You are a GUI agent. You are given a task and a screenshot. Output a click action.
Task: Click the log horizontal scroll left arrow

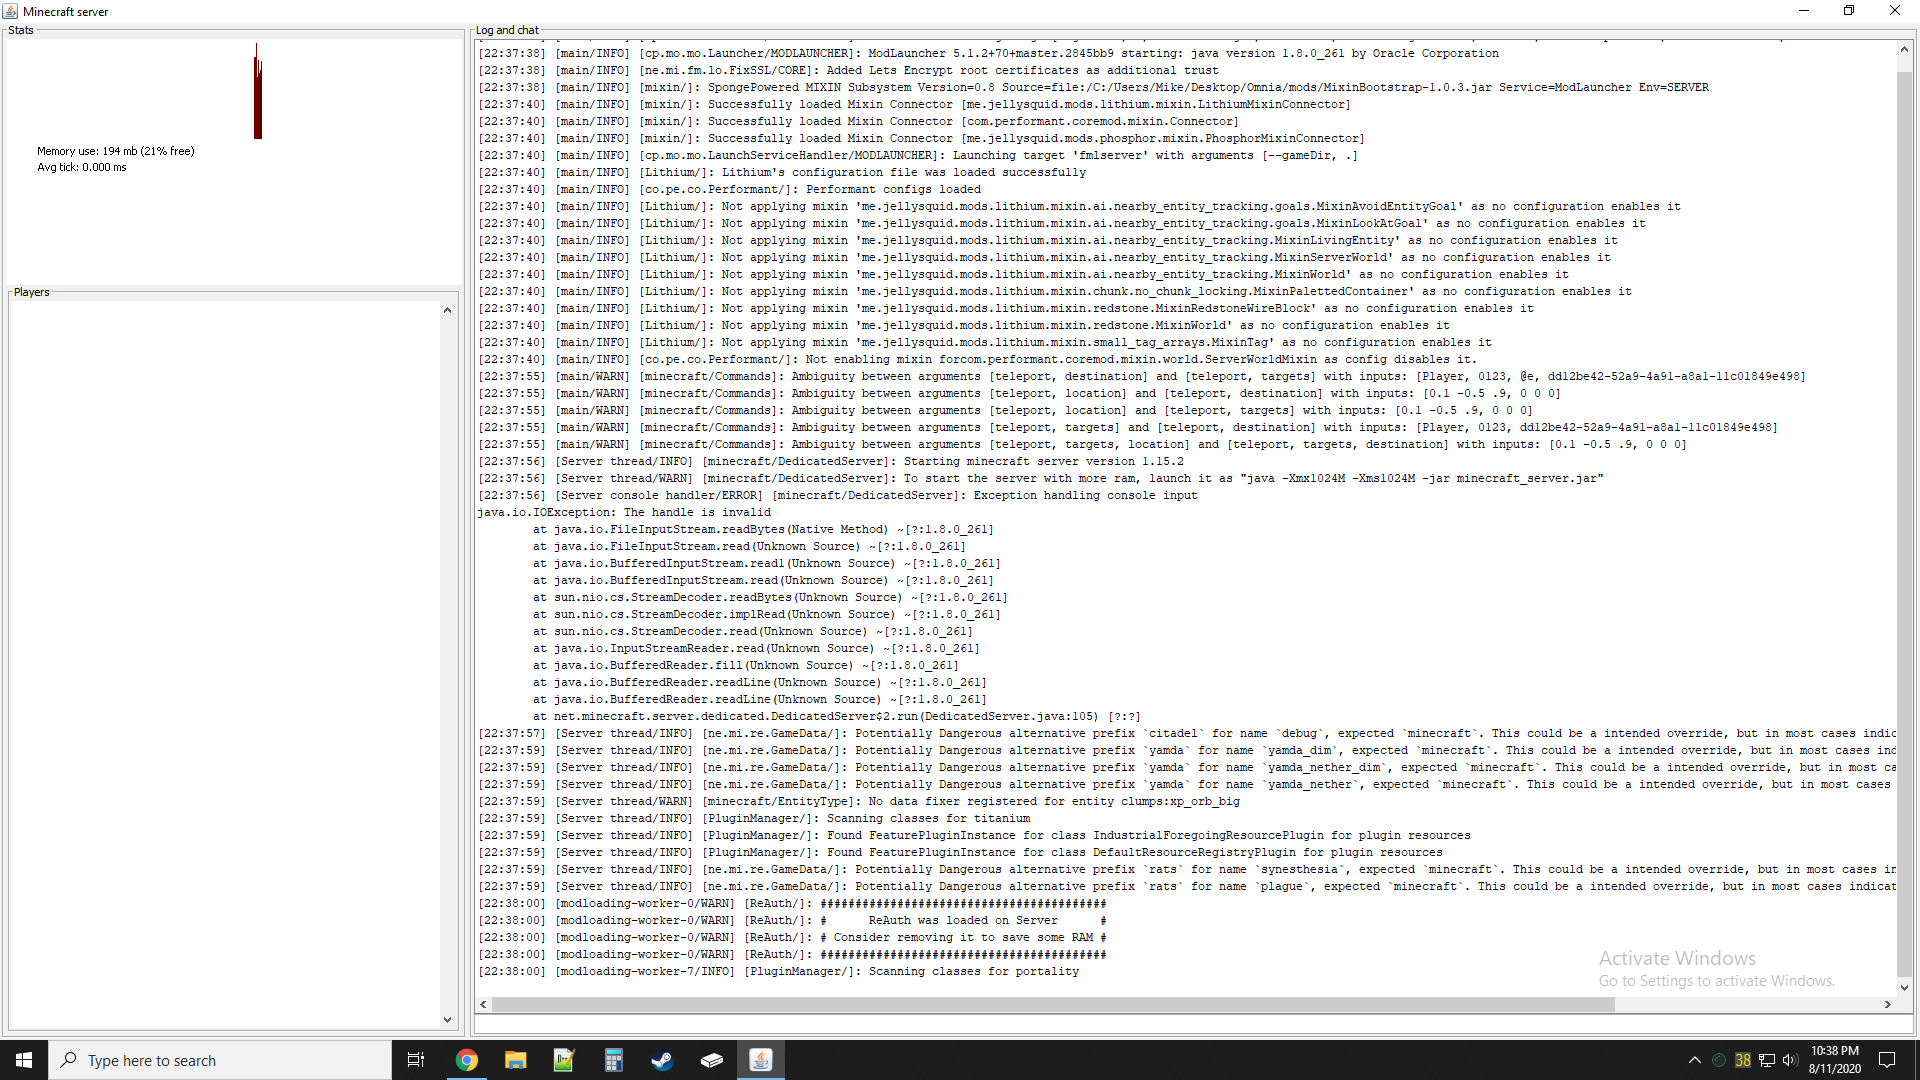484,1004
